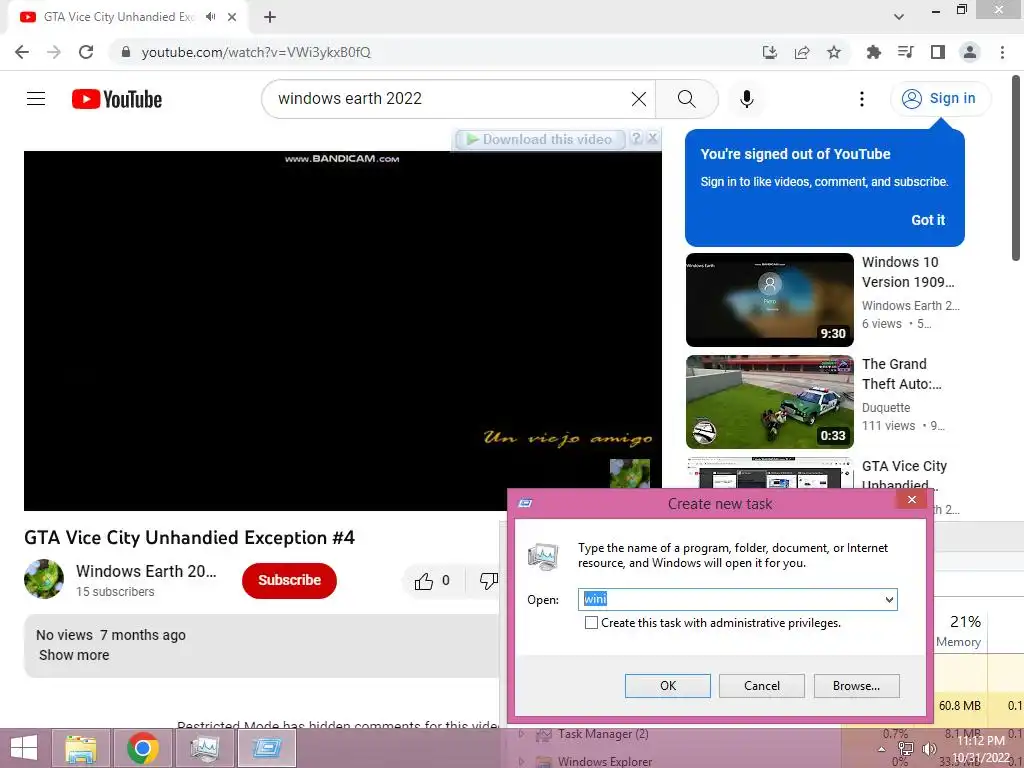The height and width of the screenshot is (768, 1024).
Task: Close the Download this video bar
Action: 652,138
